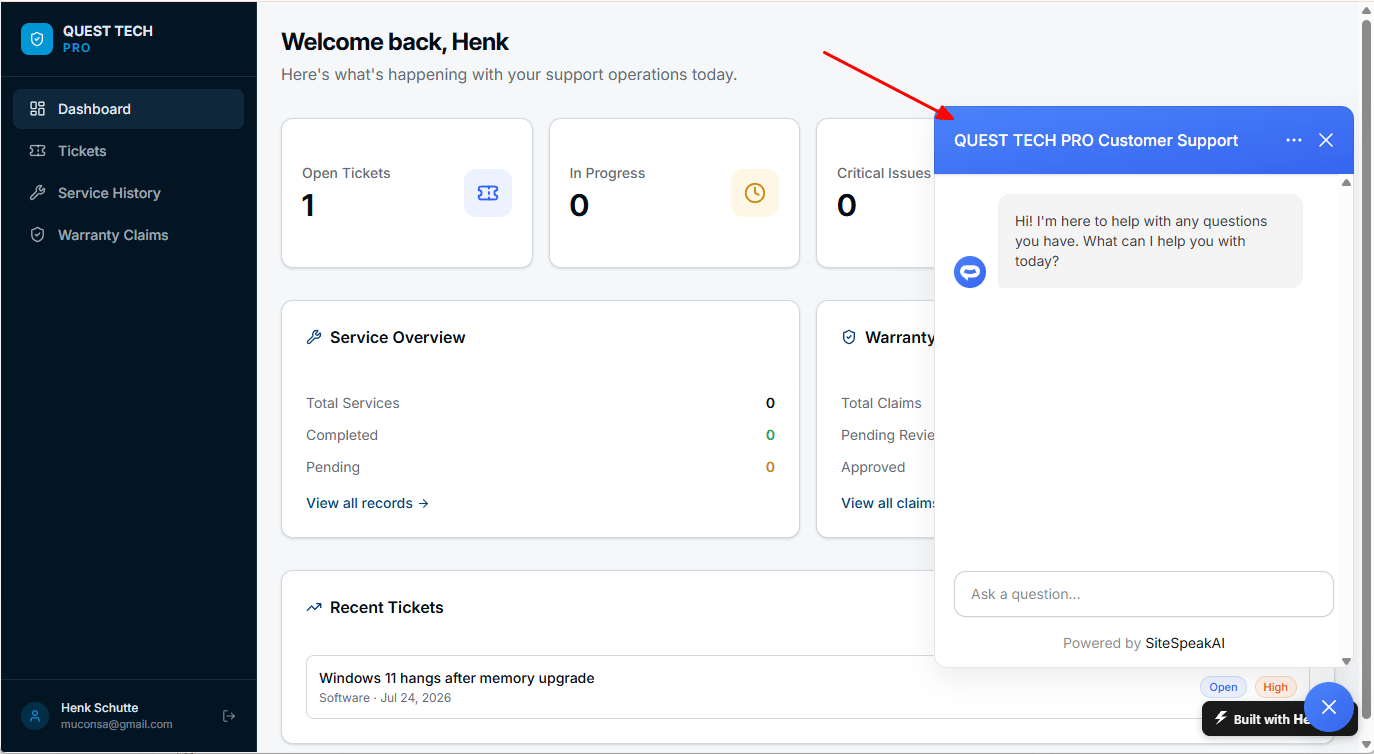Click the Henk Schutte user name
This screenshot has width=1374, height=754.
99,707
